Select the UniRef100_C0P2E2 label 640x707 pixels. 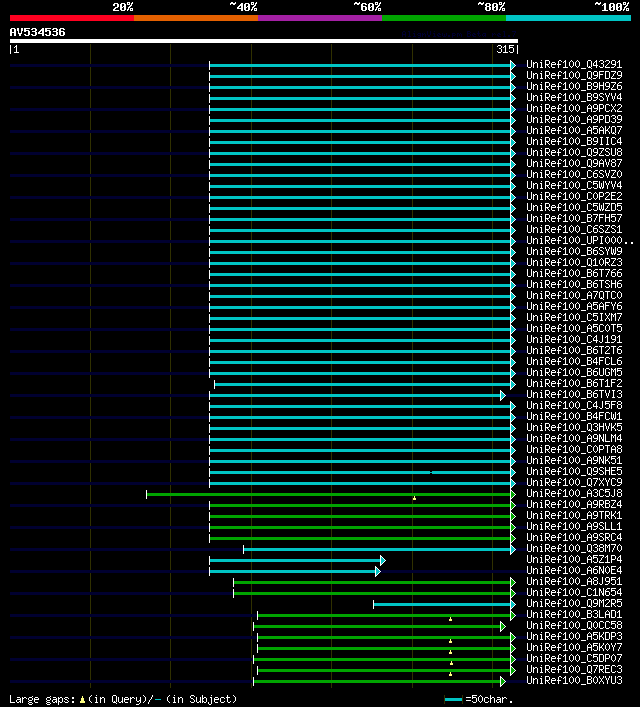tap(574, 197)
